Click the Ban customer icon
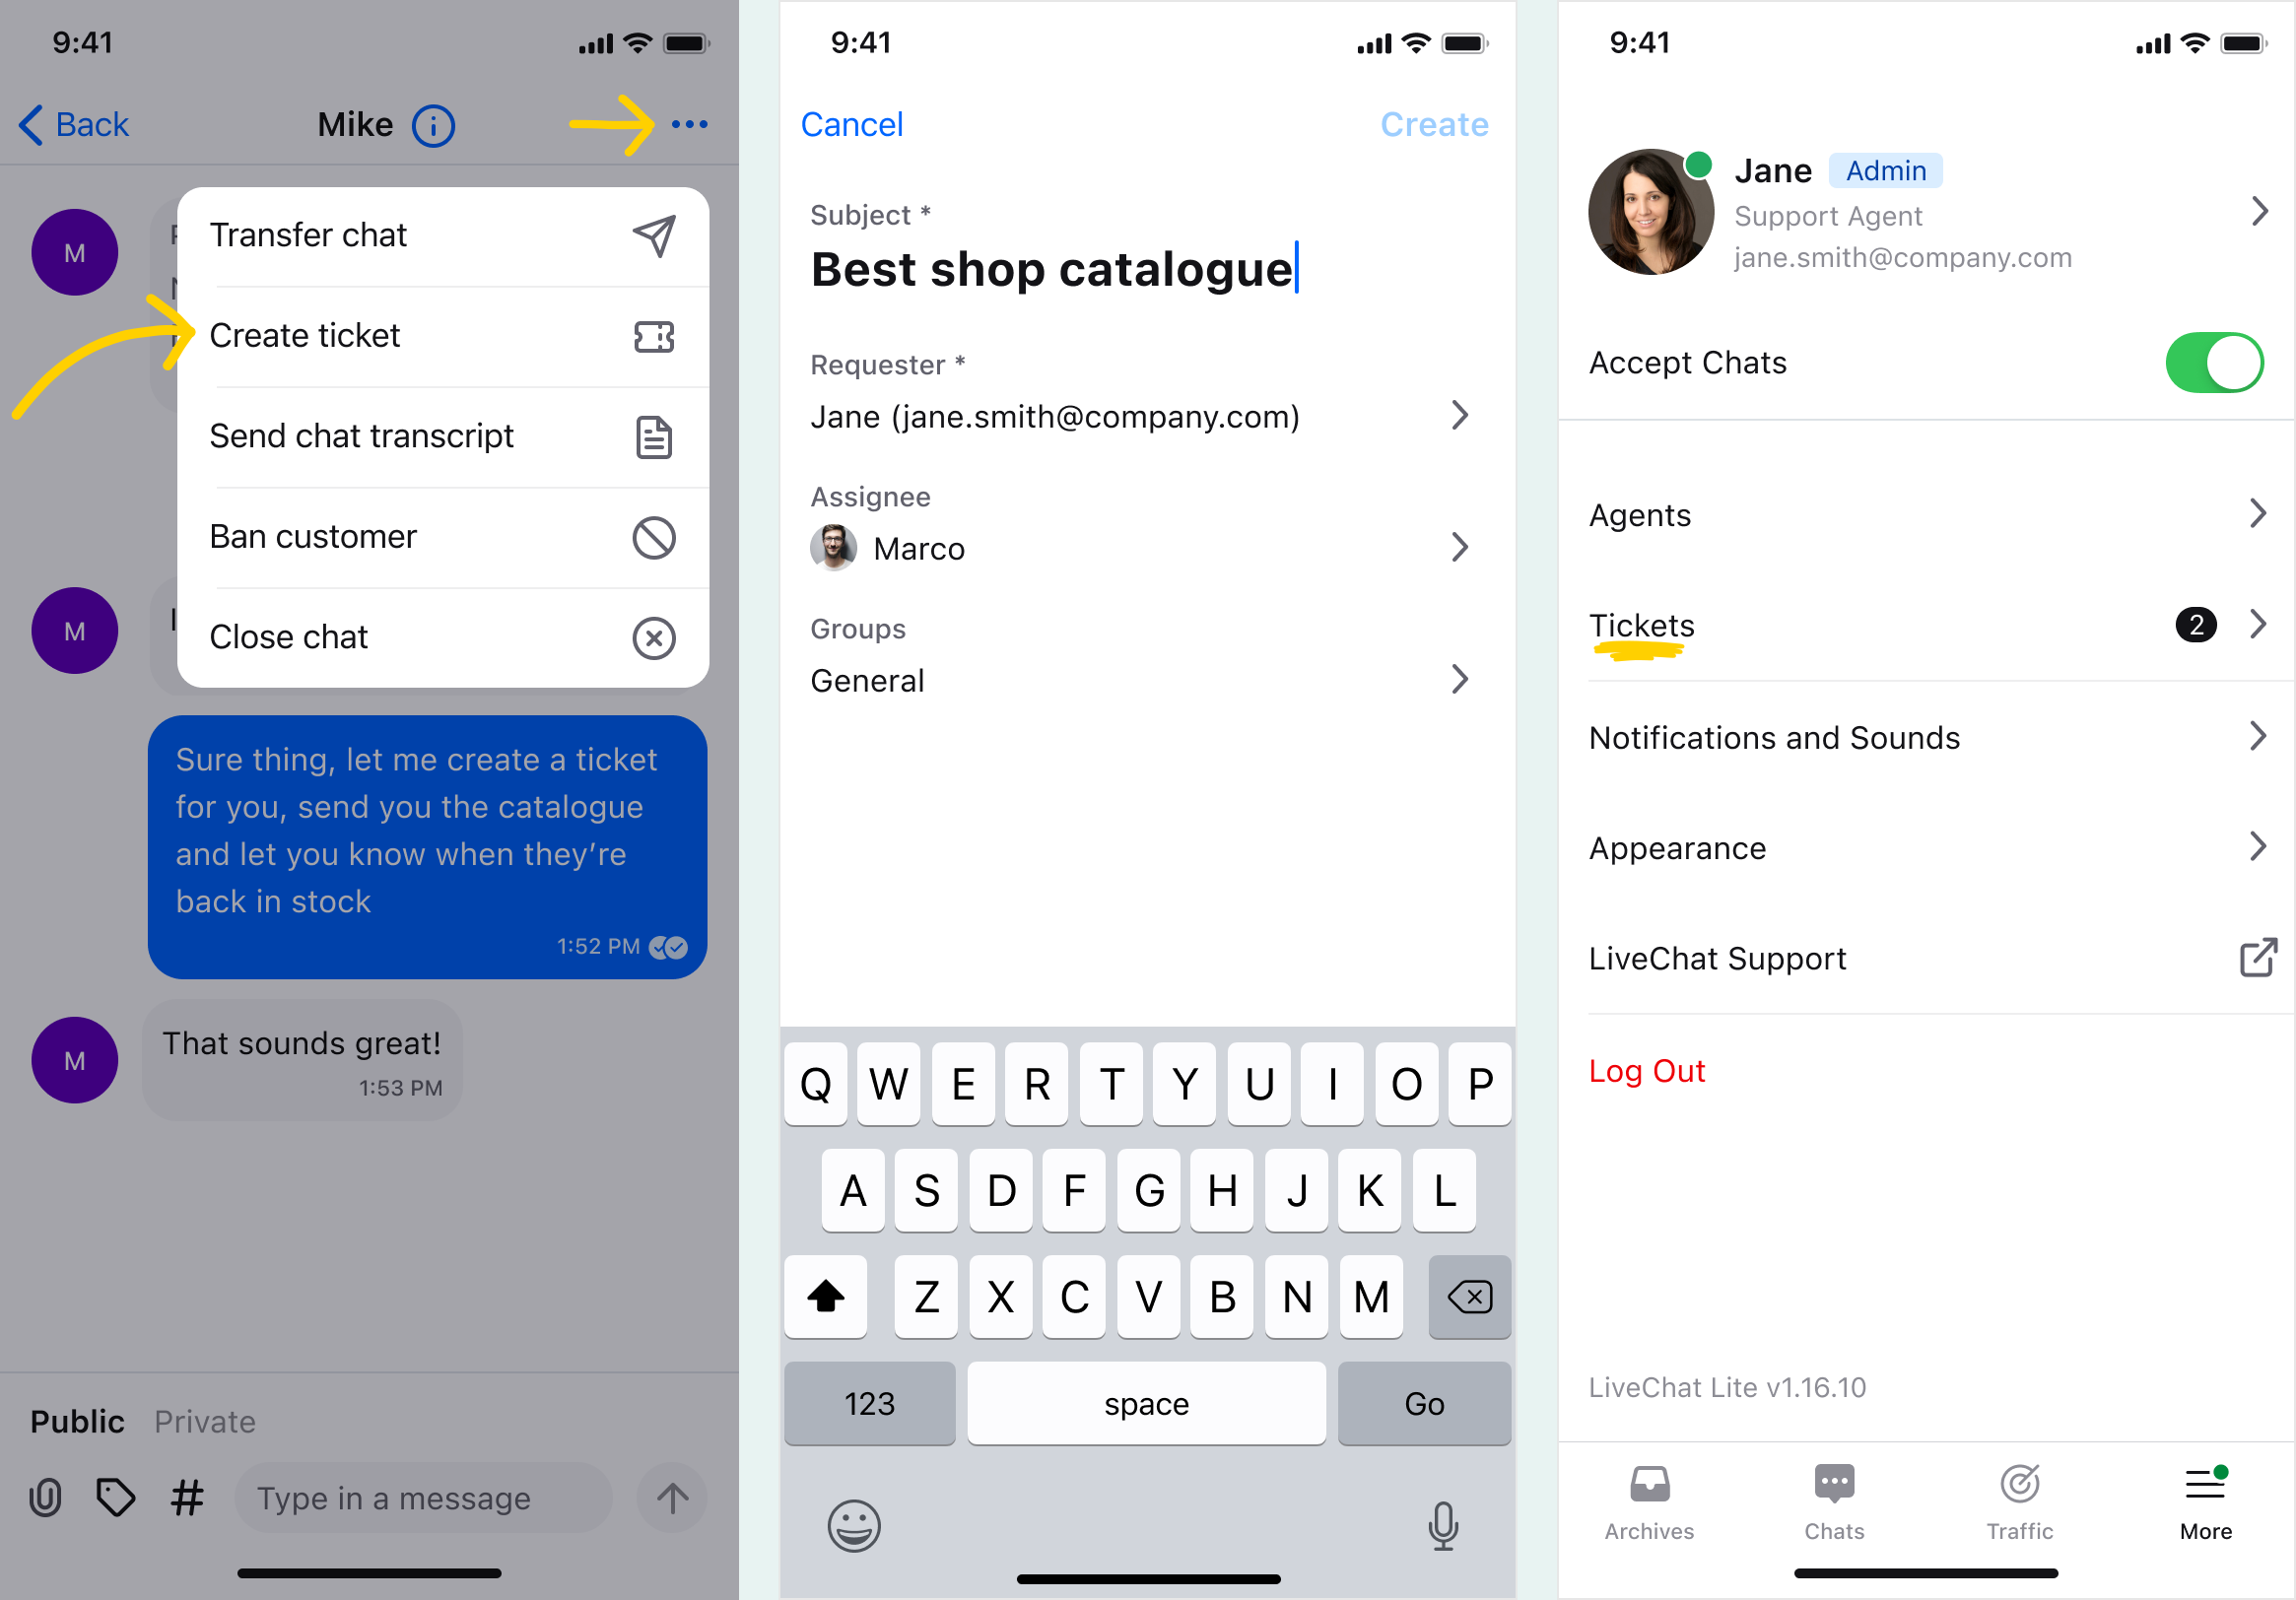 652,537
